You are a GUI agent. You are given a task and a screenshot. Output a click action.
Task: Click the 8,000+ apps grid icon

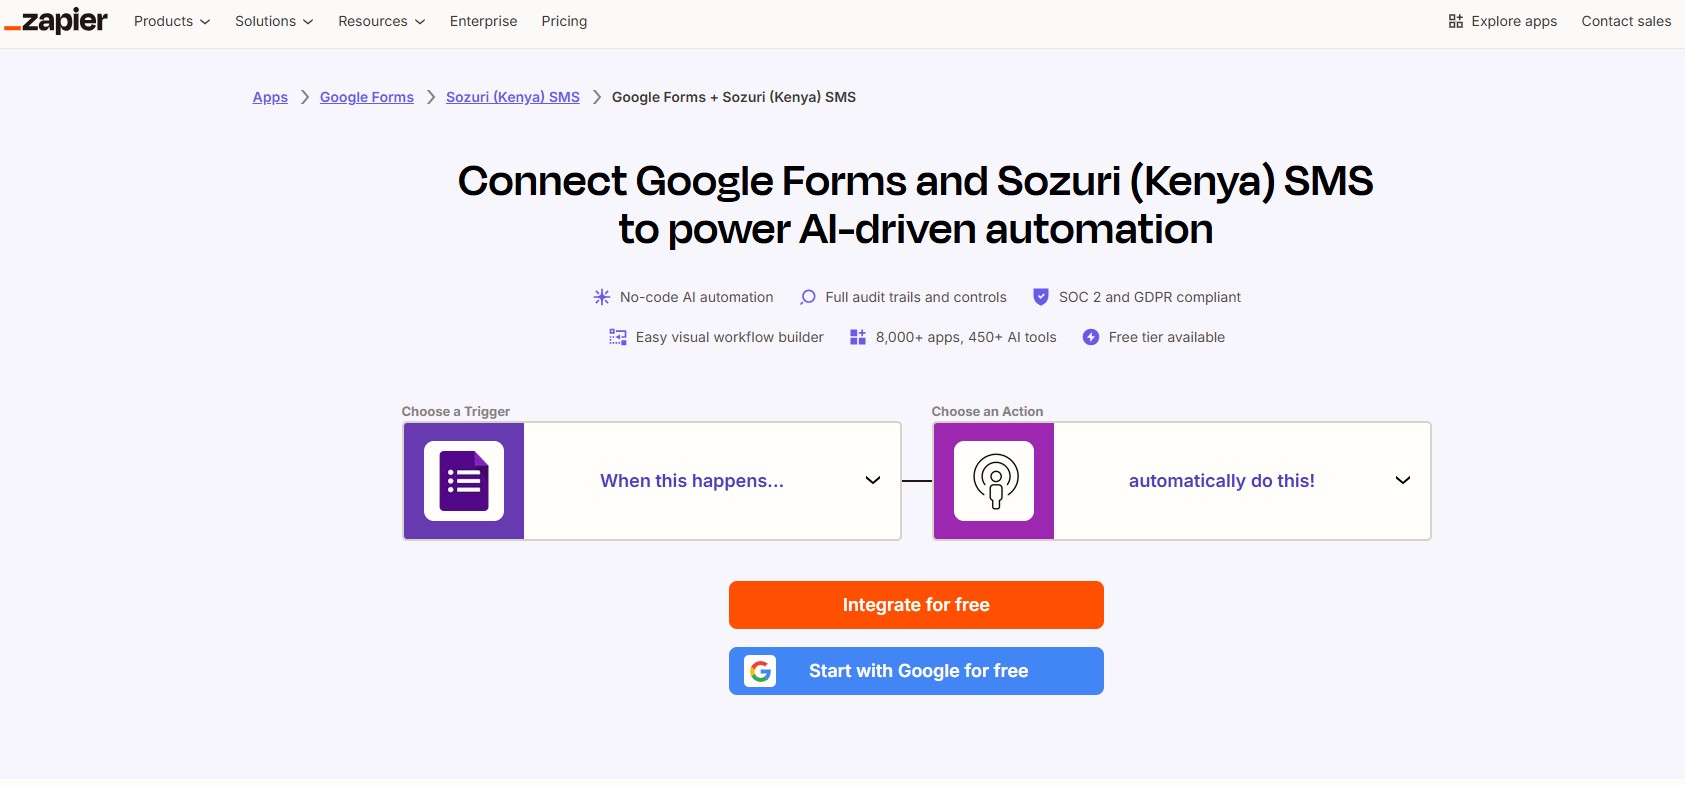(858, 337)
